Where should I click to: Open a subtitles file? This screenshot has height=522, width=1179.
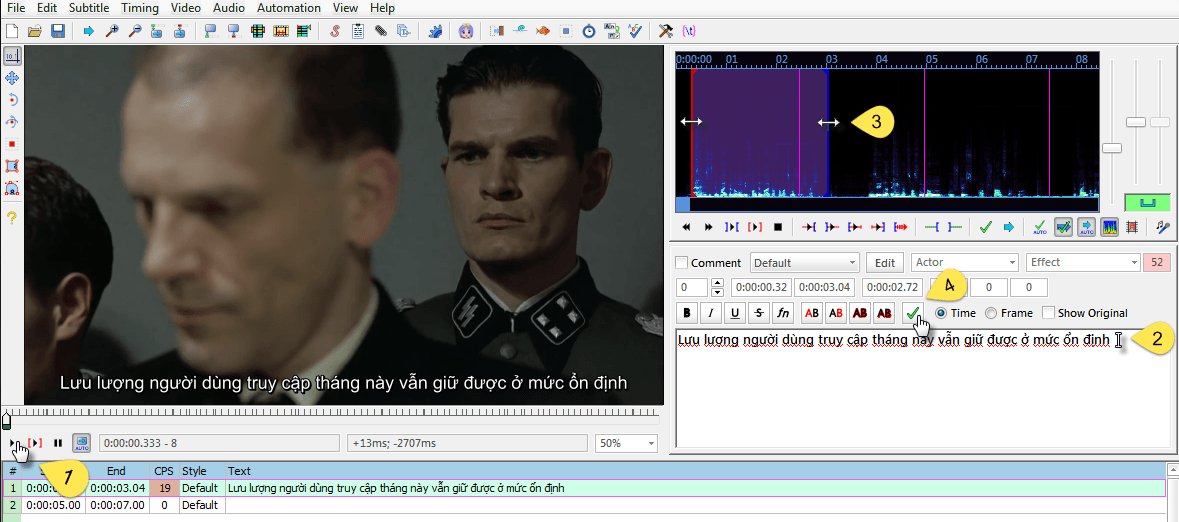34,32
